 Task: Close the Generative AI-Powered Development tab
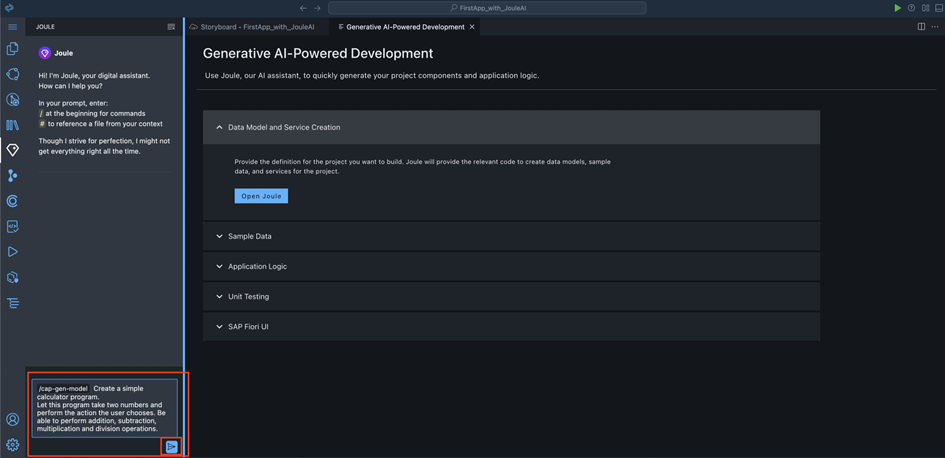tap(472, 27)
